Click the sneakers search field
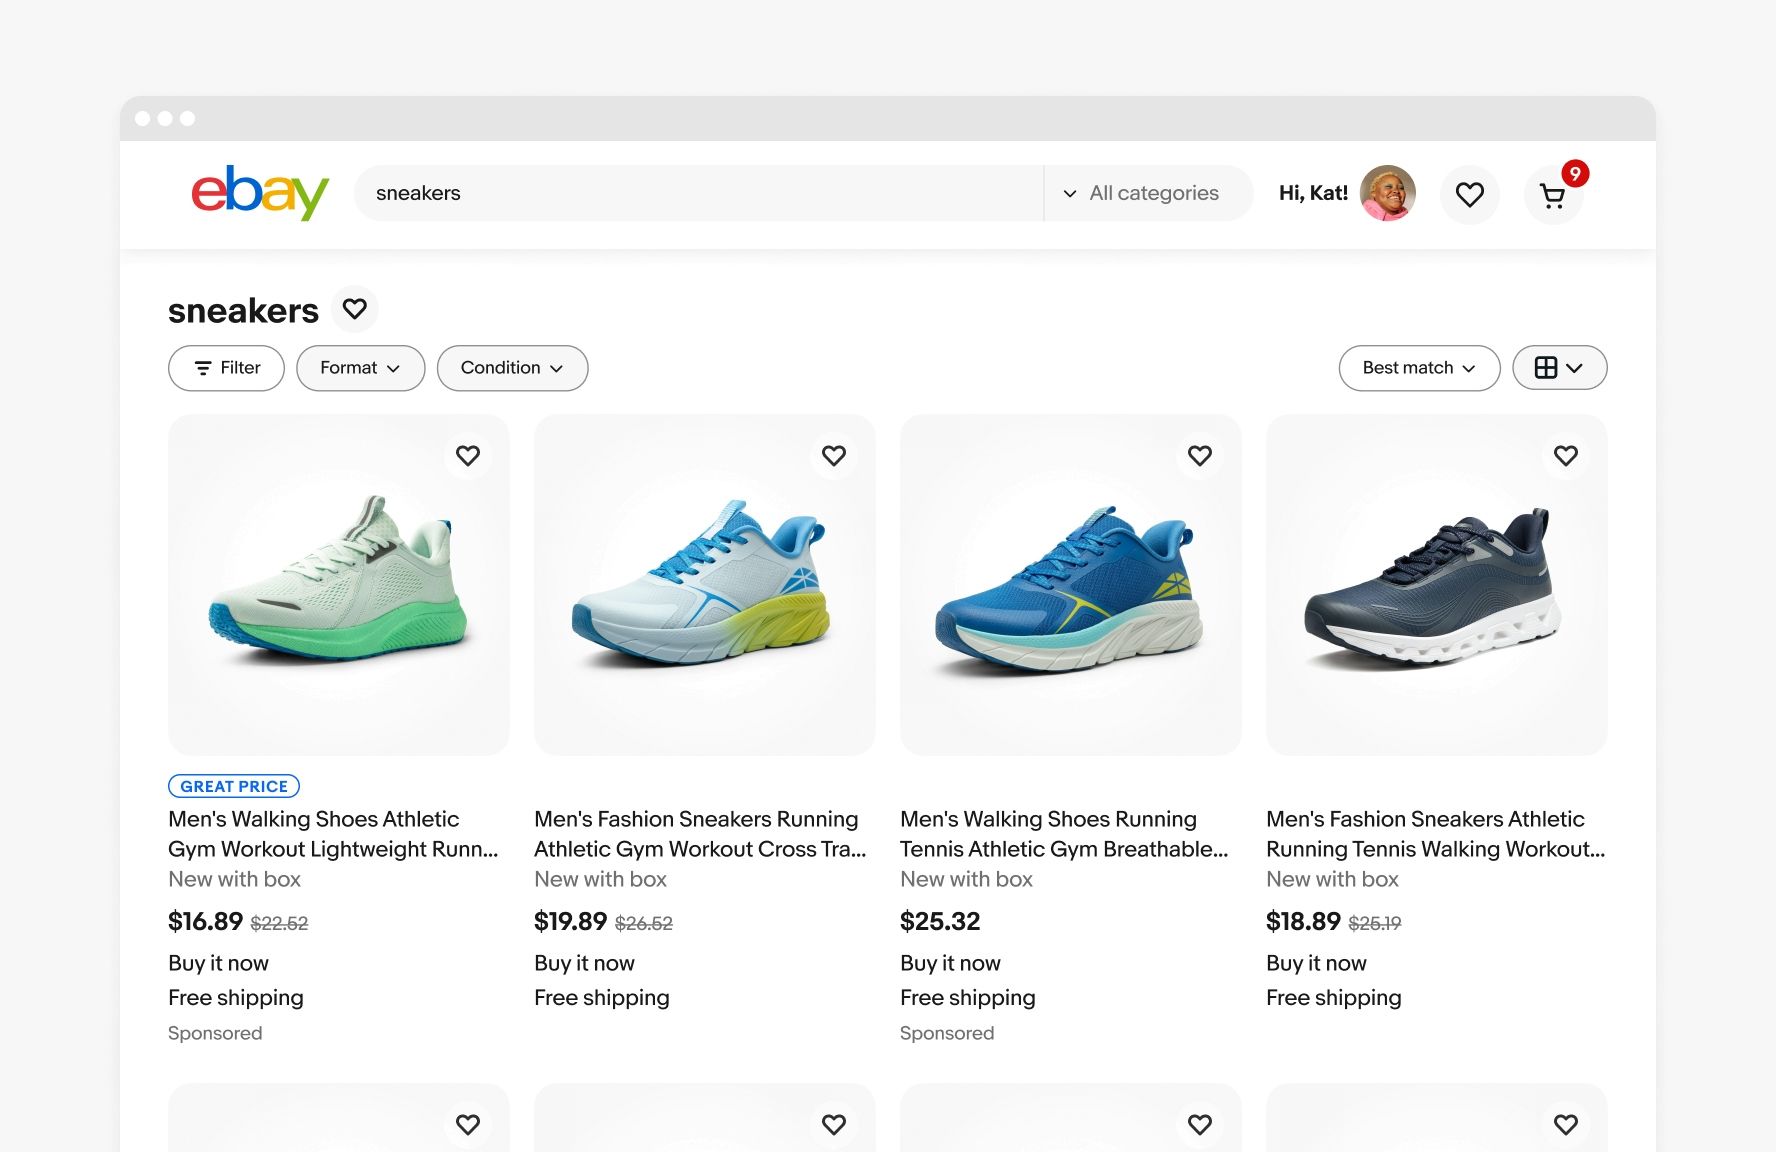This screenshot has height=1152, width=1776. click(x=700, y=193)
